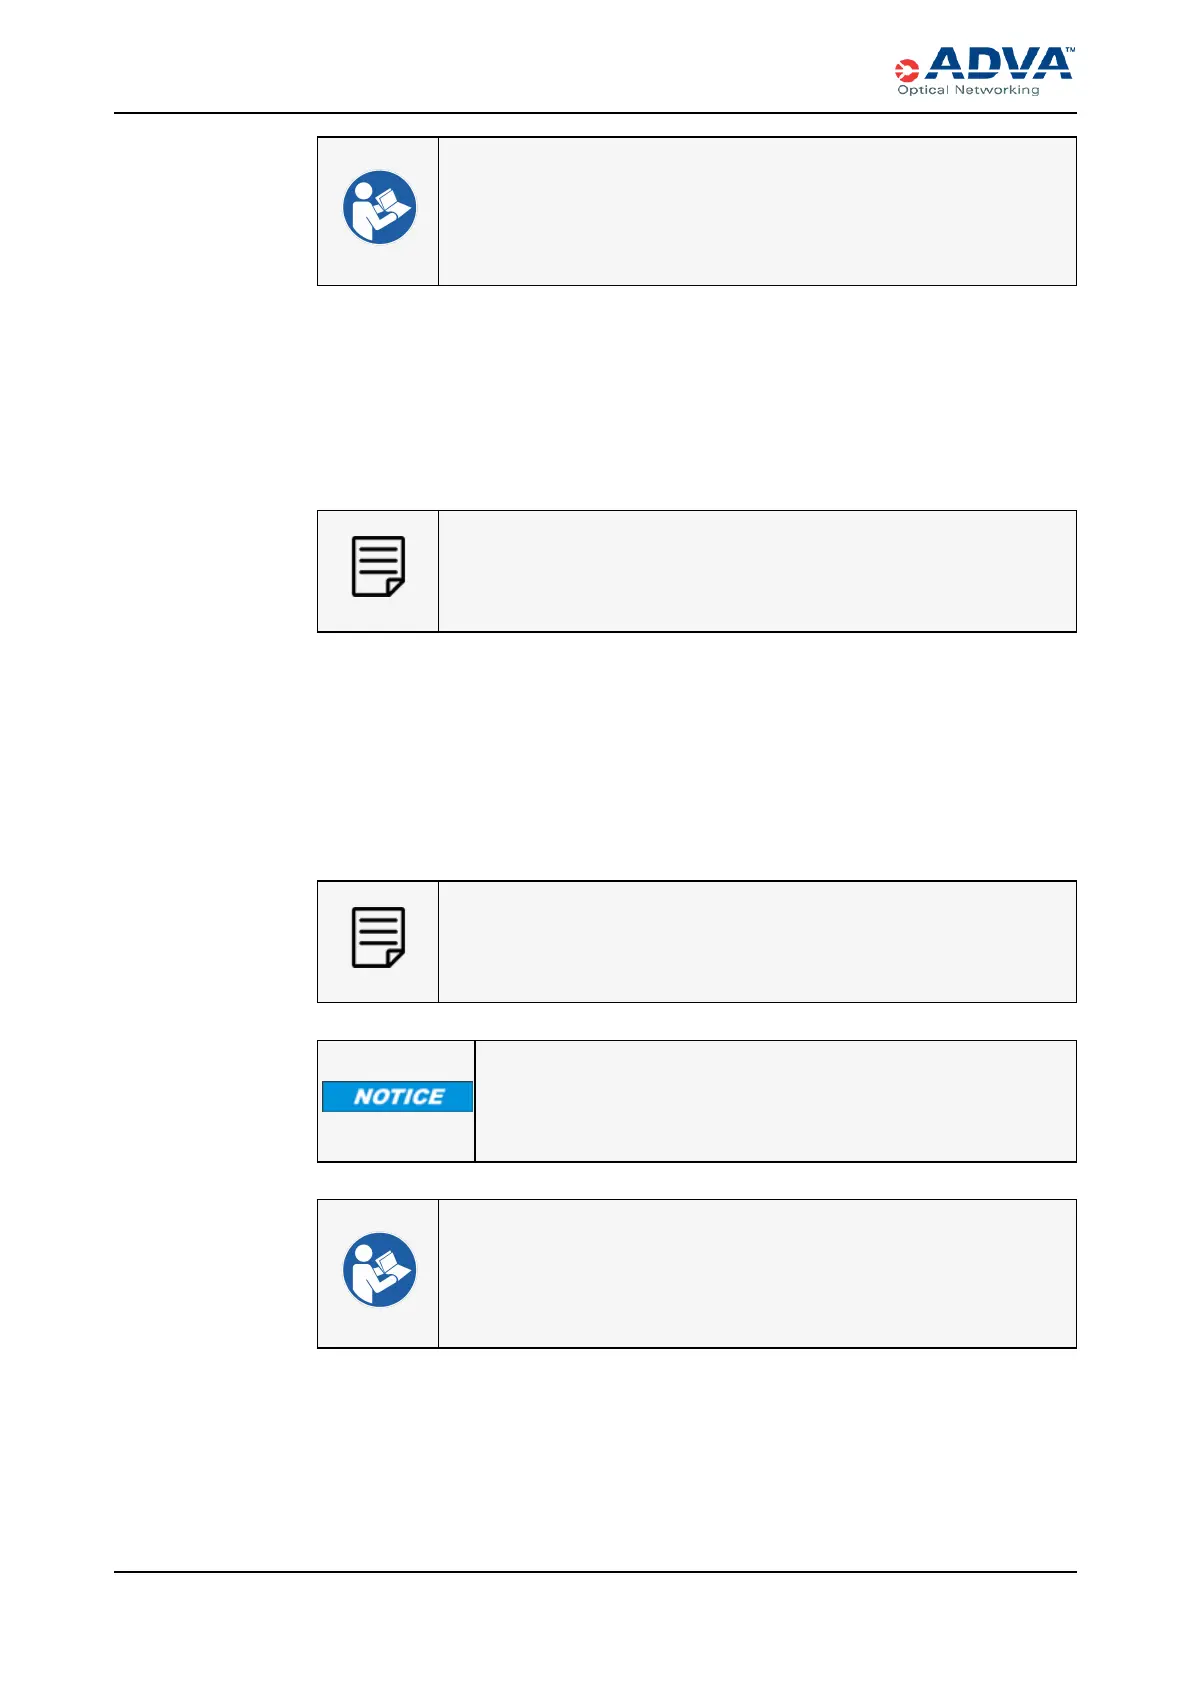The height and width of the screenshot is (1684, 1191).
Task: Select the bottom blue read-manual icon
Action: coord(379,1270)
